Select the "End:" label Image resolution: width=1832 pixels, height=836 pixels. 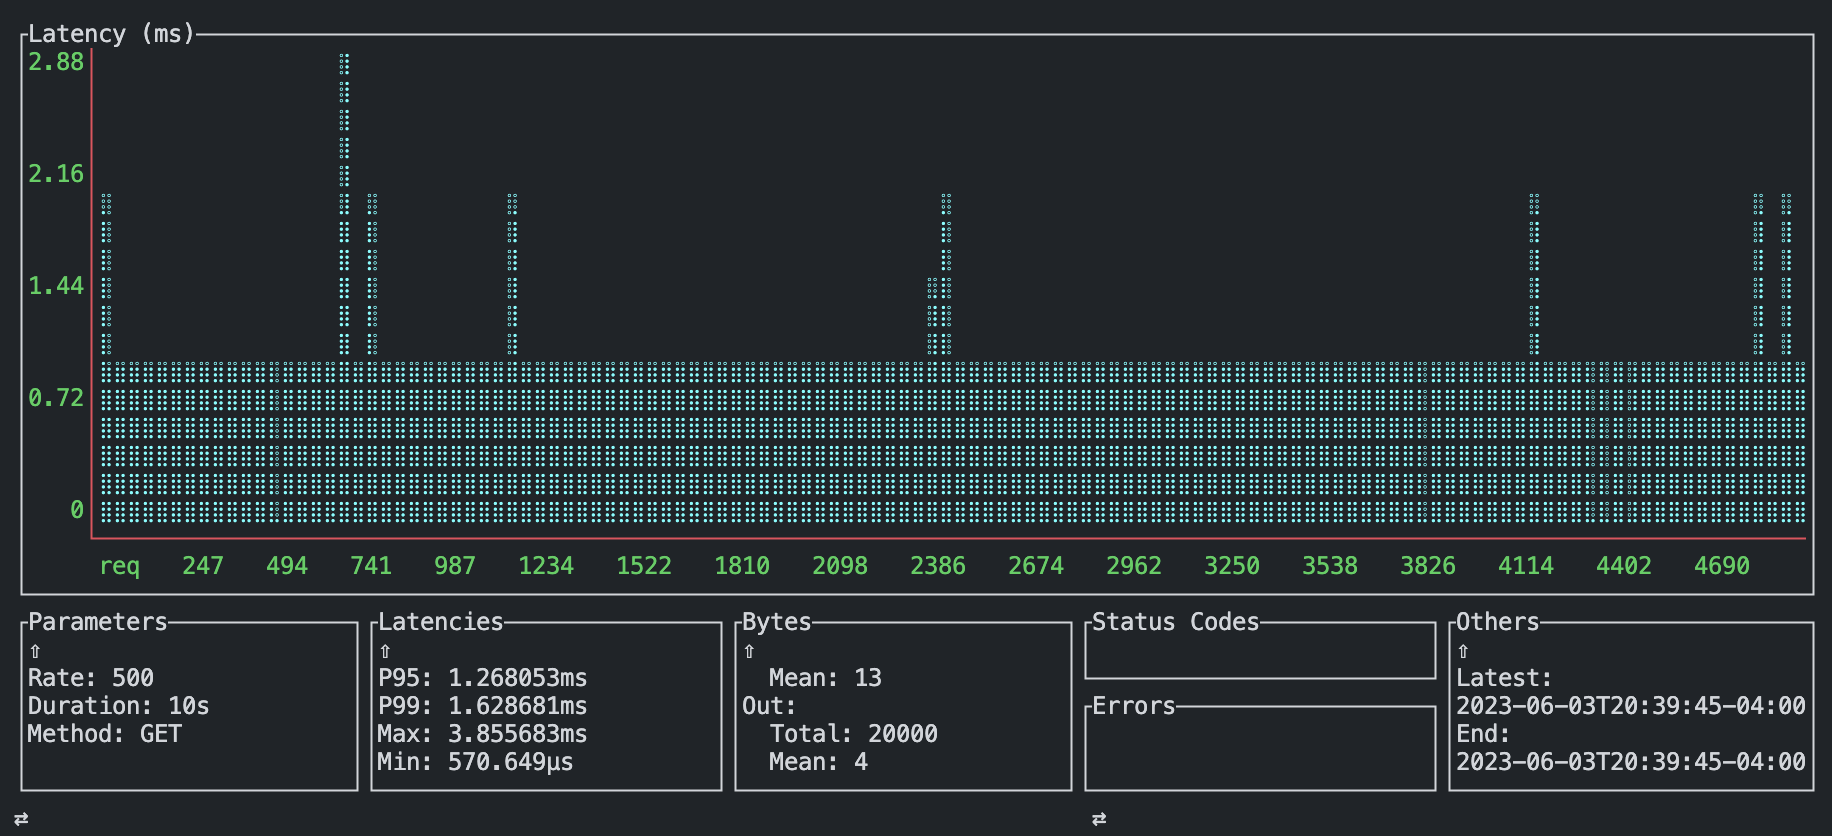point(1484,734)
